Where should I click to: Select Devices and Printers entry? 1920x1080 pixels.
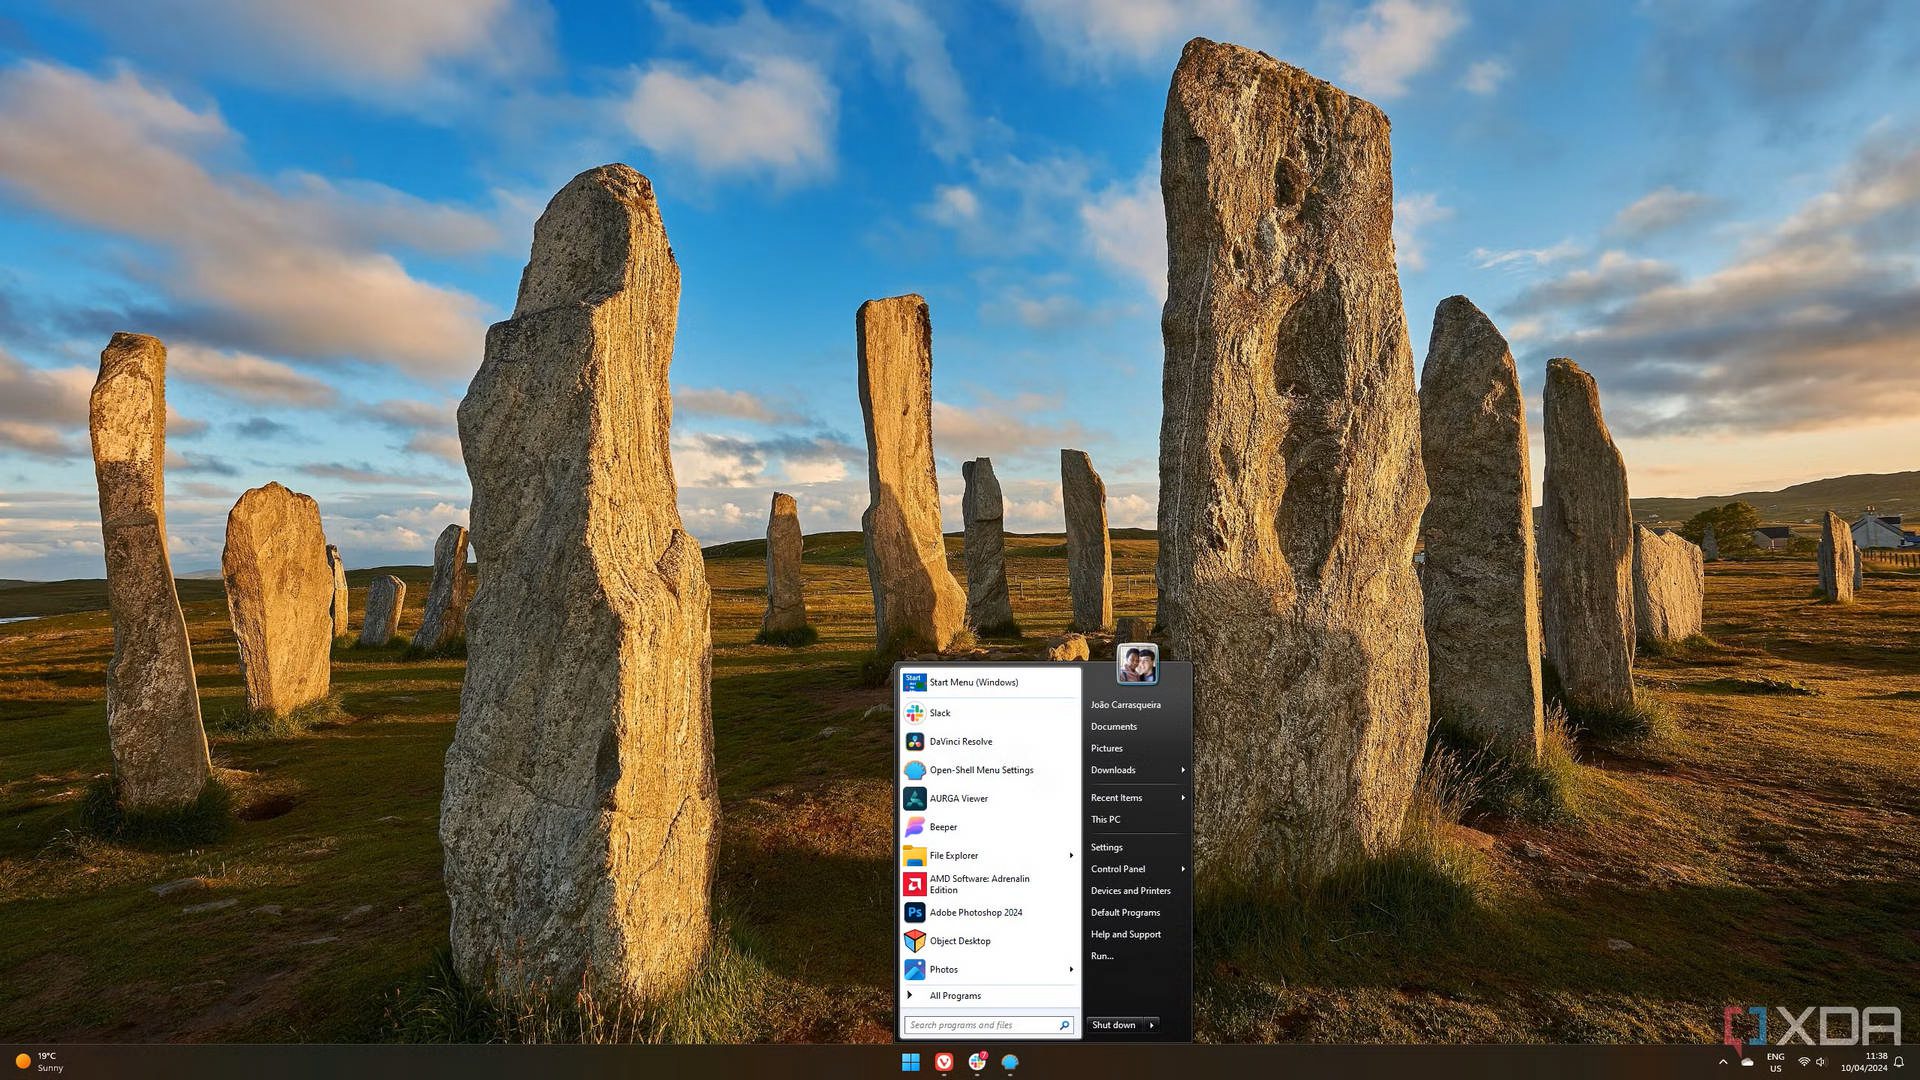[x=1130, y=891]
